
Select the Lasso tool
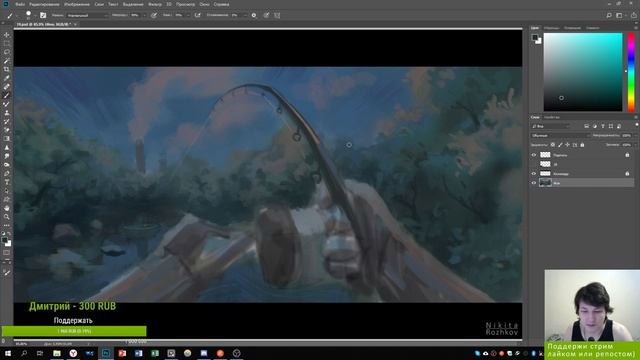coord(7,52)
